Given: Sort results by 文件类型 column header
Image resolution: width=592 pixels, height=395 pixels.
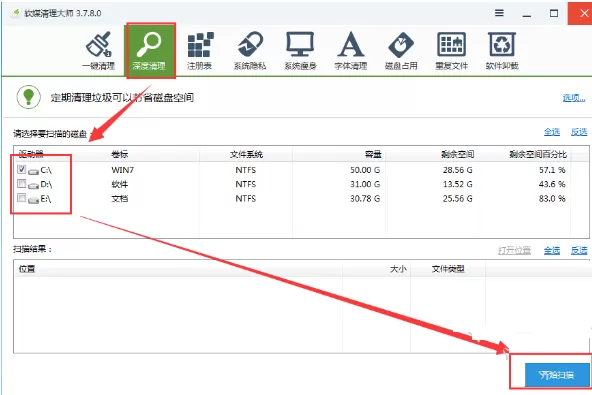Looking at the screenshot, I should tap(448, 269).
